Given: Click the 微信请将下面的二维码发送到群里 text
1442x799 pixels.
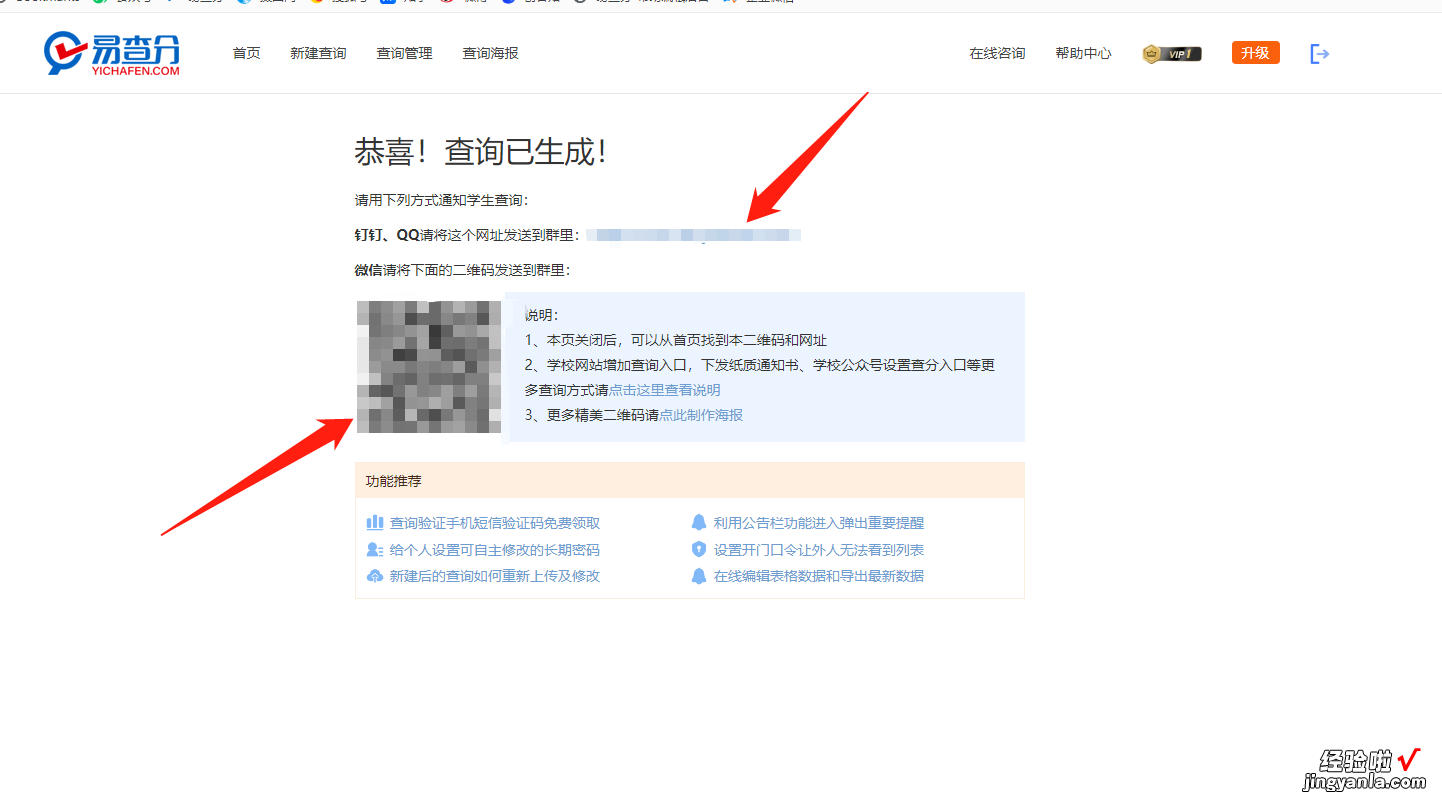Looking at the screenshot, I should [462, 270].
